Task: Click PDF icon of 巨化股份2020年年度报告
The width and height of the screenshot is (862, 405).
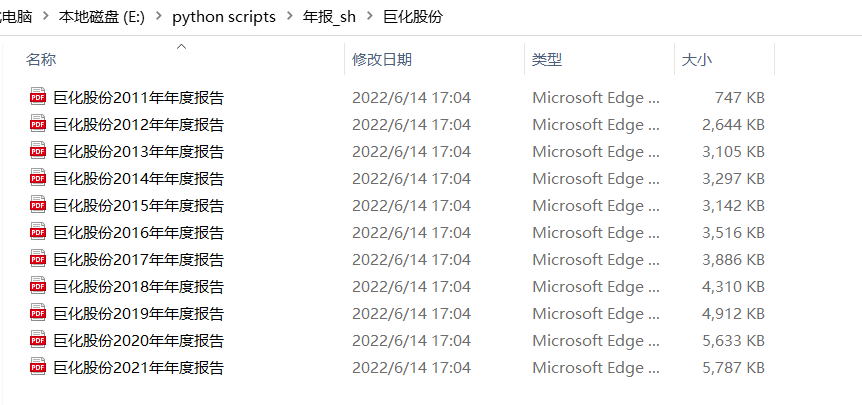Action: (38, 340)
